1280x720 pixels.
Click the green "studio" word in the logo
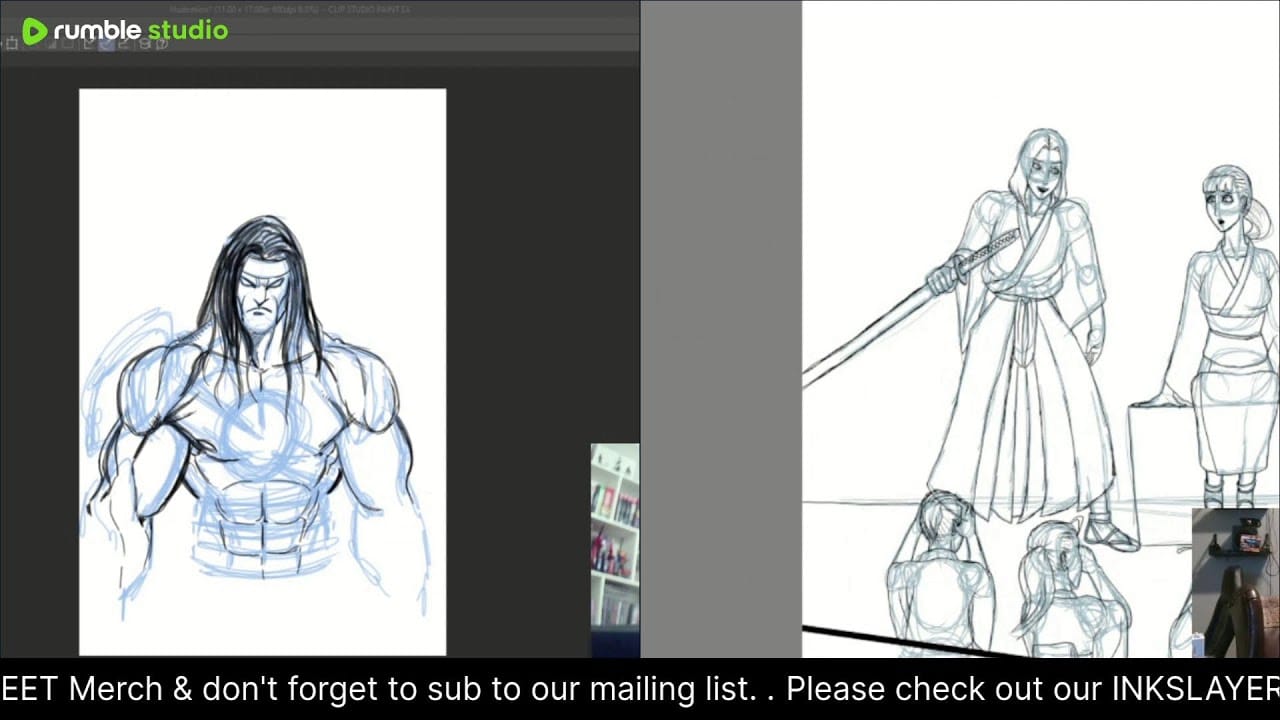(188, 31)
